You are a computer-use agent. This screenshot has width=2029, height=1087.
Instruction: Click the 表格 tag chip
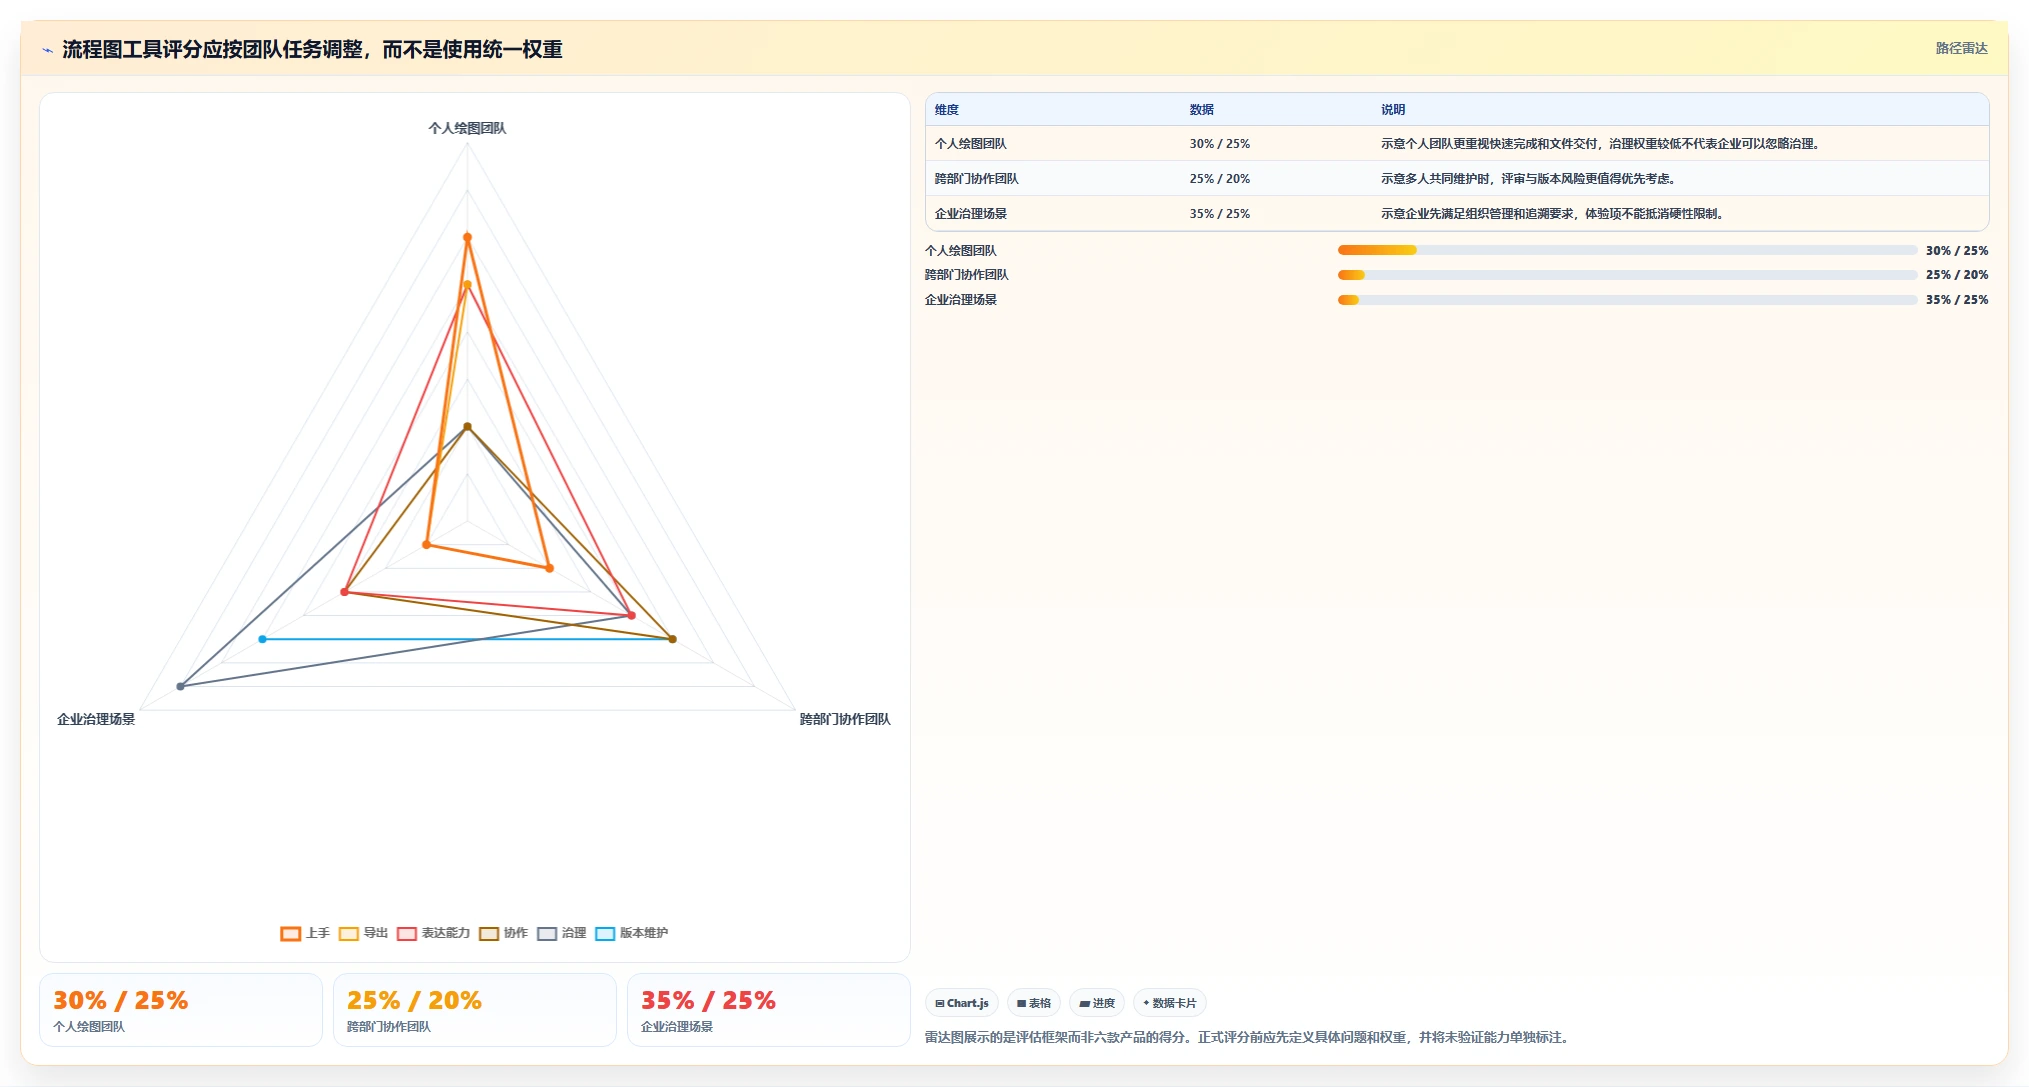pyautogui.click(x=1034, y=1003)
